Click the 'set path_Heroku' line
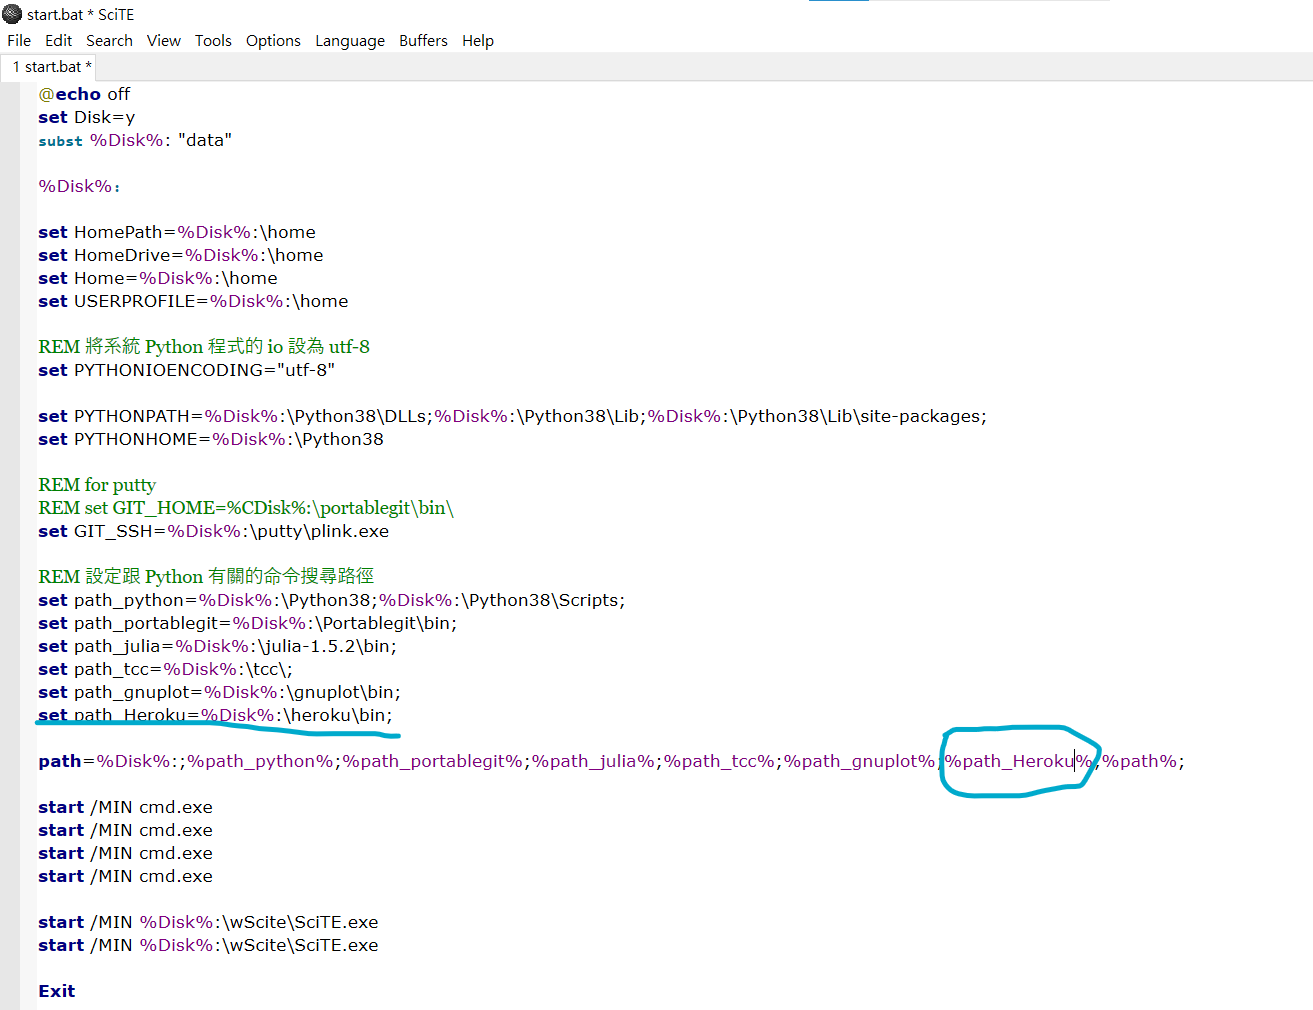Screen dimensions: 1313x1010 (216, 715)
